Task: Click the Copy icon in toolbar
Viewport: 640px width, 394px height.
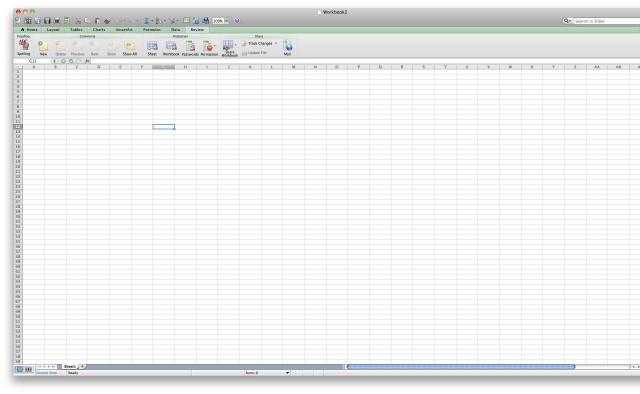Action: (x=87, y=21)
